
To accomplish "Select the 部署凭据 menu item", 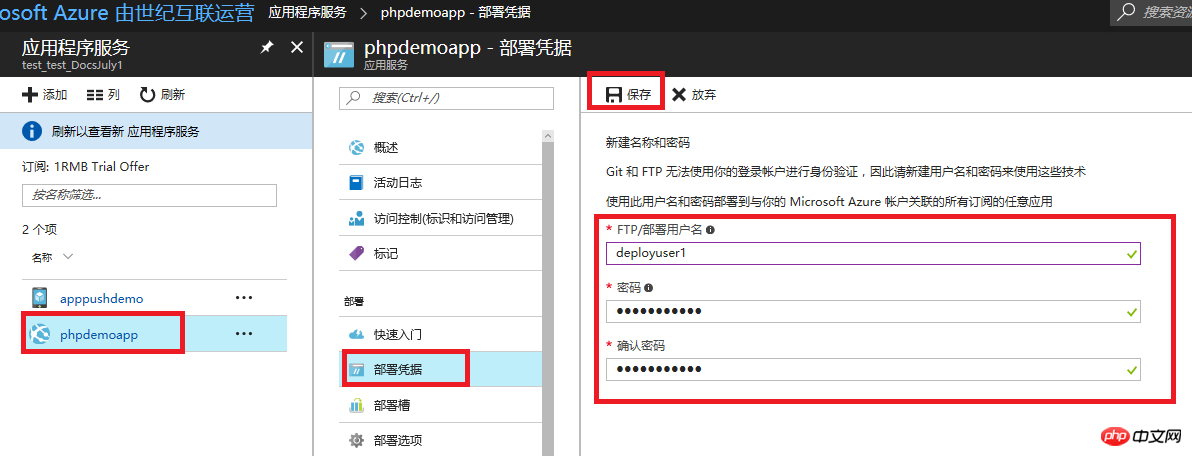I will tap(440, 370).
